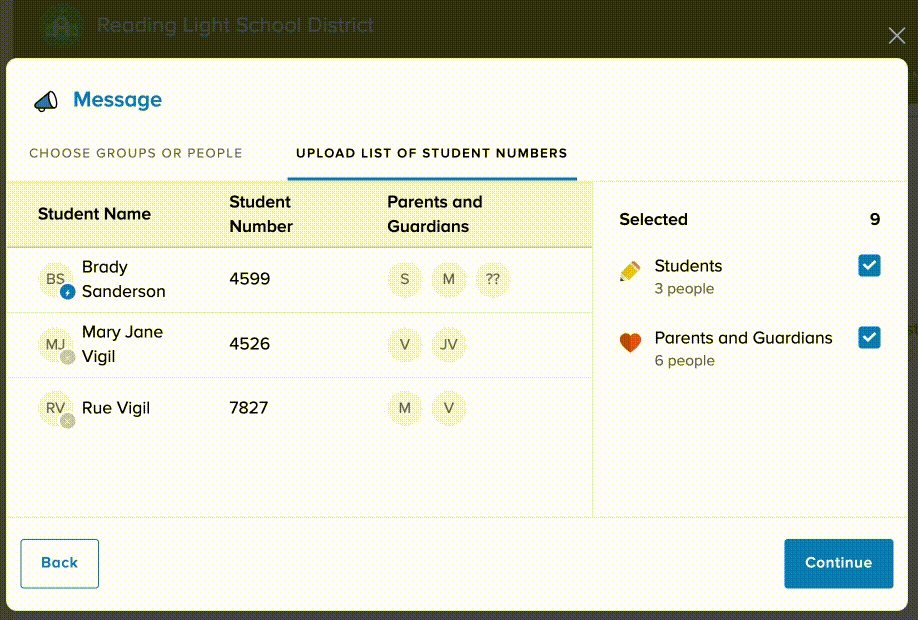Click the '??' guardian badge for Brady

[x=492, y=279]
